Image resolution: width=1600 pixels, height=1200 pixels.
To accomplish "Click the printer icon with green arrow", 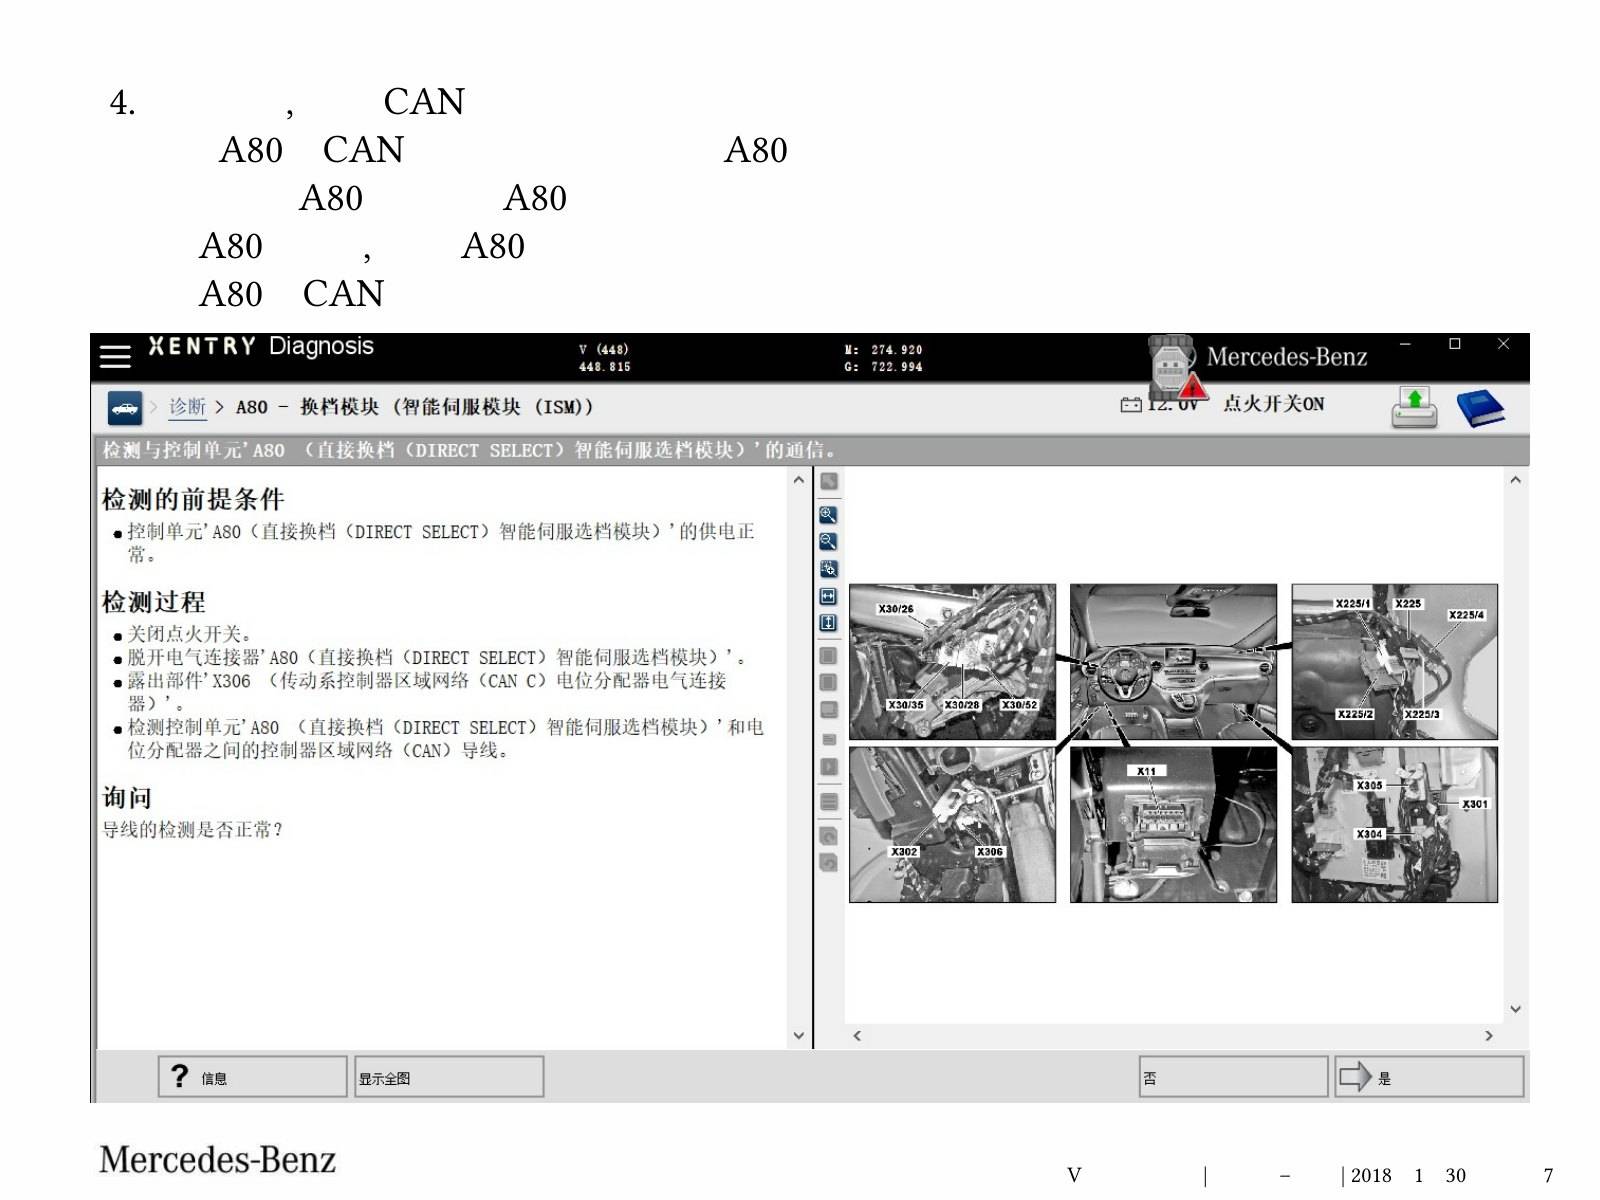I will tap(1415, 408).
